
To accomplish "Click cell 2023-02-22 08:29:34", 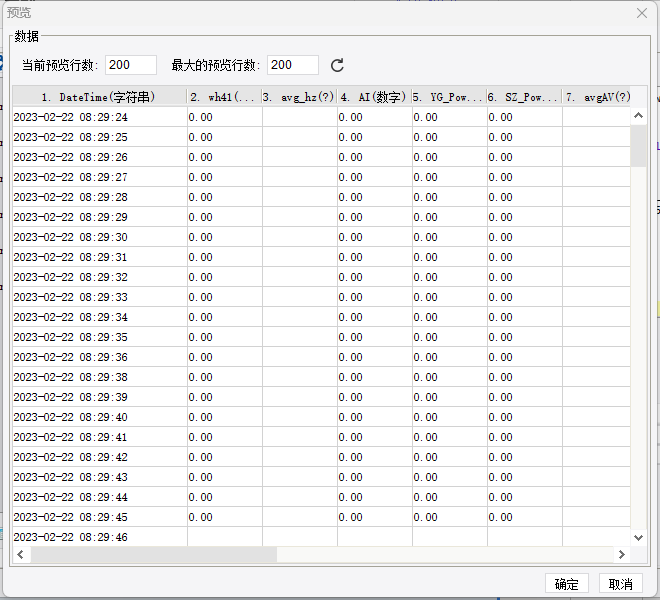I will pos(100,317).
